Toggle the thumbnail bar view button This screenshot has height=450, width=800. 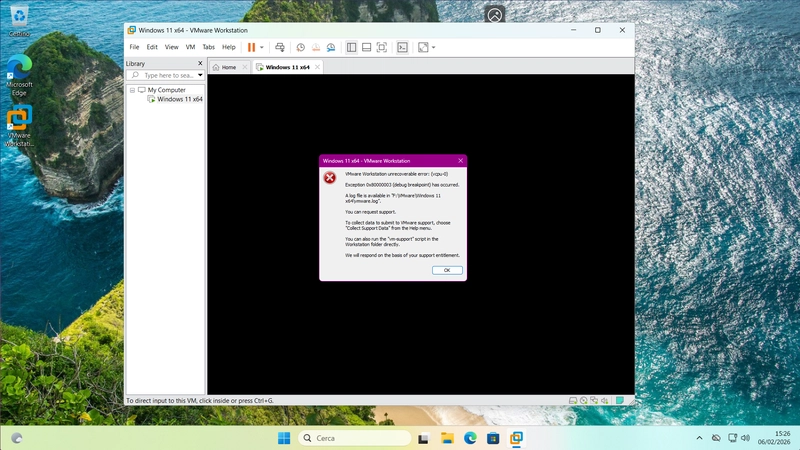tap(366, 47)
